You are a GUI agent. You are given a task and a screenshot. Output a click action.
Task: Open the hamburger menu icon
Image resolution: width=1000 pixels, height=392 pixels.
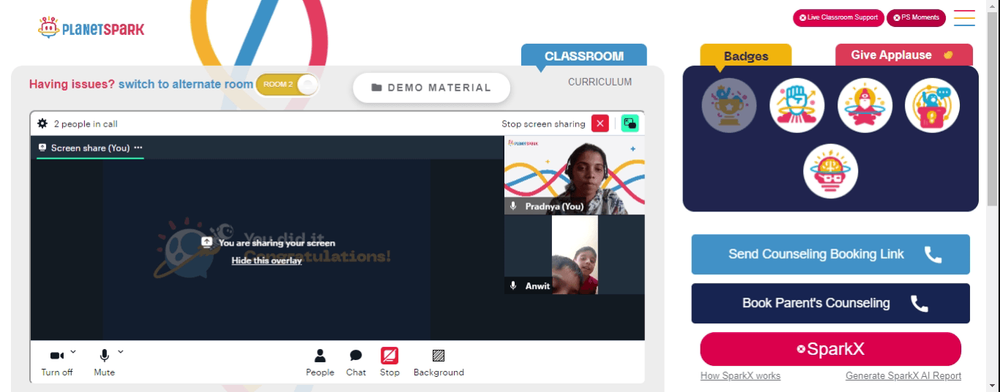click(x=964, y=18)
